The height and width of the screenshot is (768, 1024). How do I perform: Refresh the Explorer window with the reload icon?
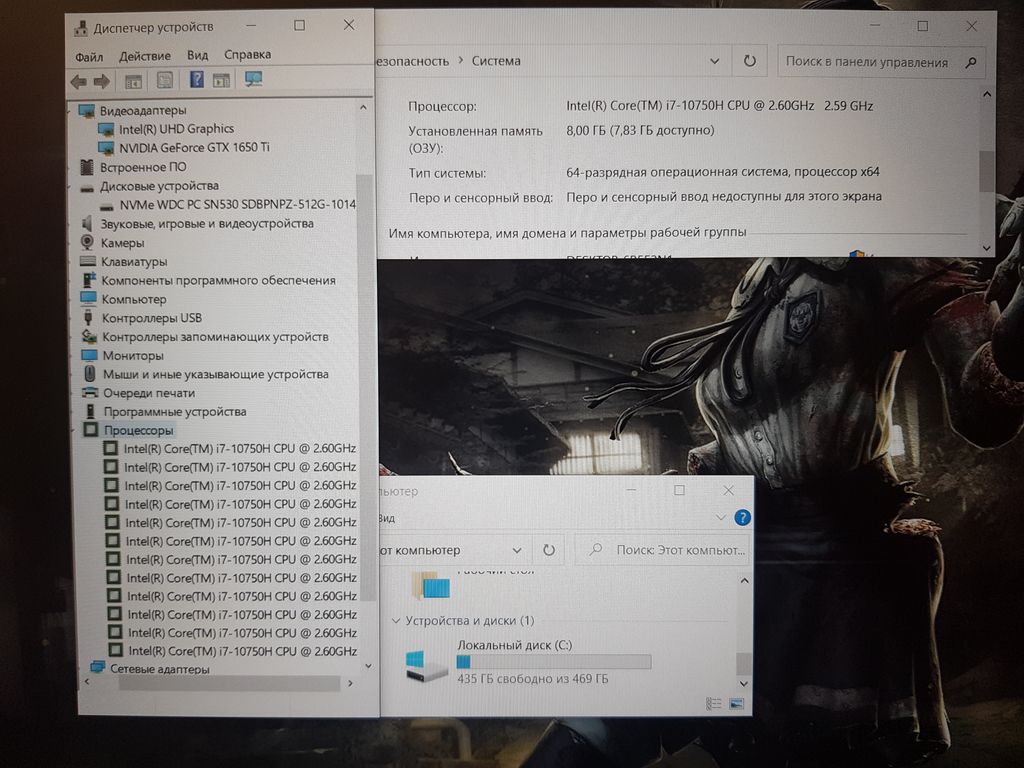tap(549, 550)
